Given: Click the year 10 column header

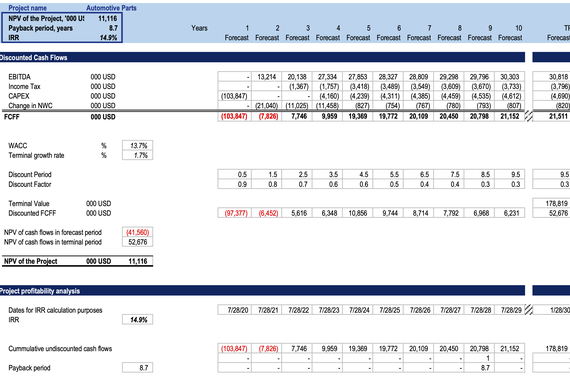Looking at the screenshot, I should 518,28.
